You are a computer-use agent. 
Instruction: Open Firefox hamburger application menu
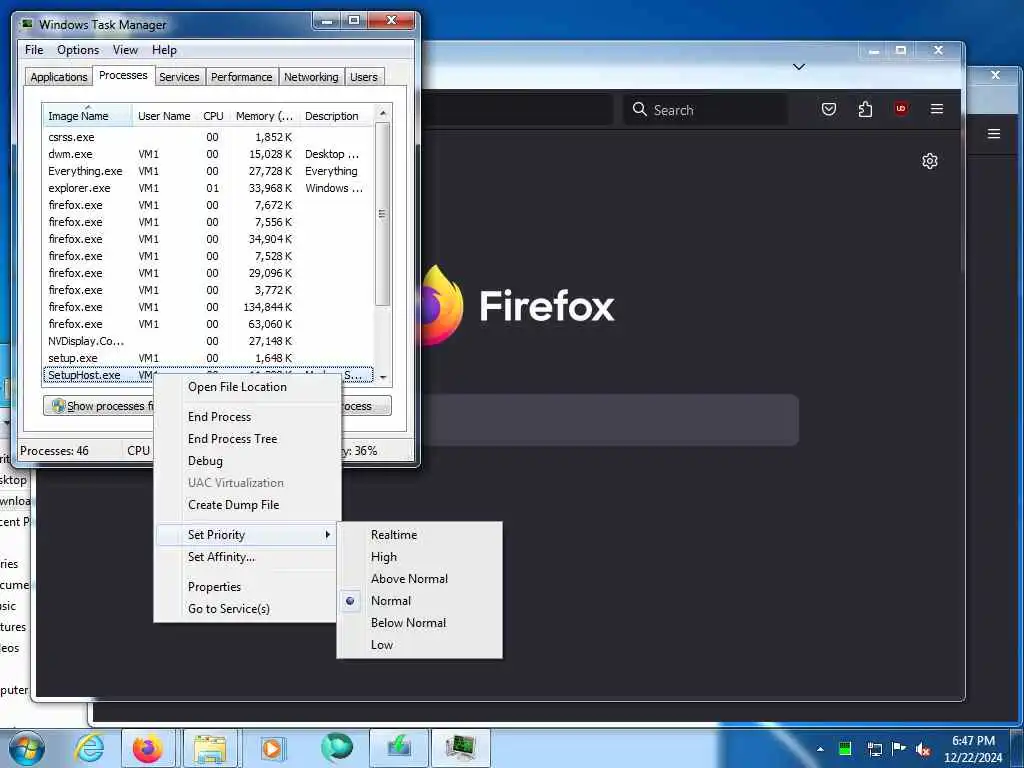click(x=936, y=109)
